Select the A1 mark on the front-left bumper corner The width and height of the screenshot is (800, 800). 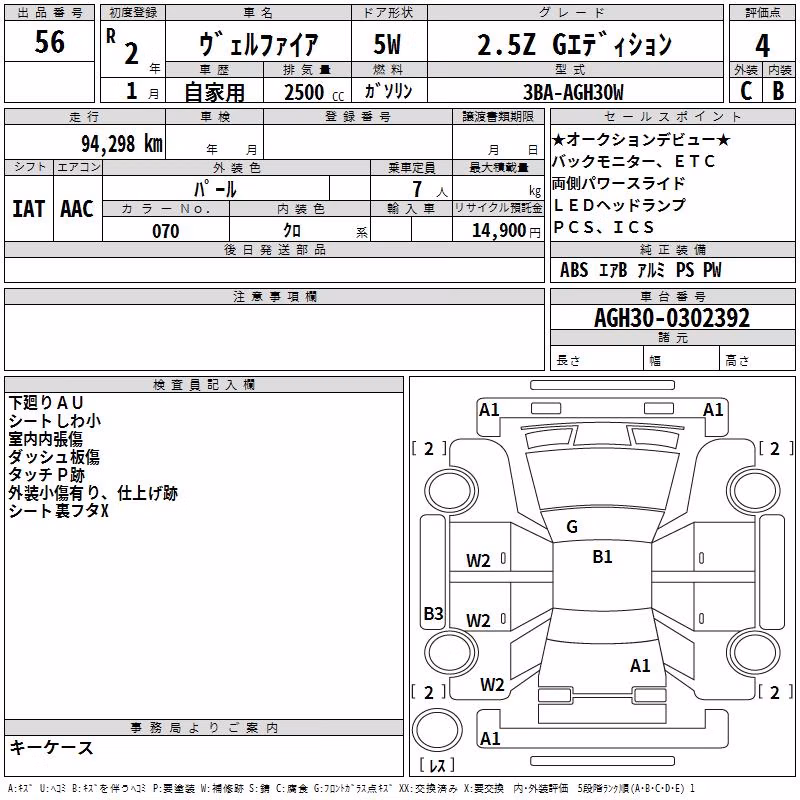489,410
